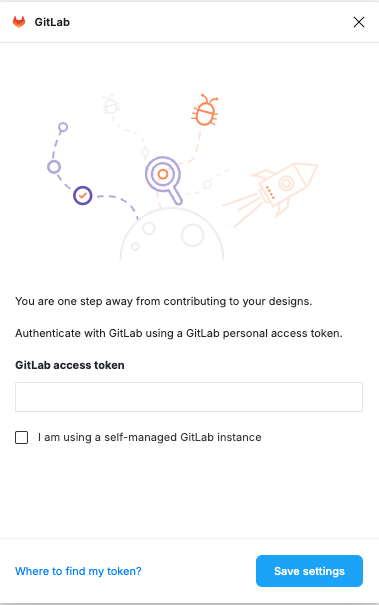379x605 pixels.
Task: Click the 'You are one step away' text
Action: pyautogui.click(x=164, y=301)
